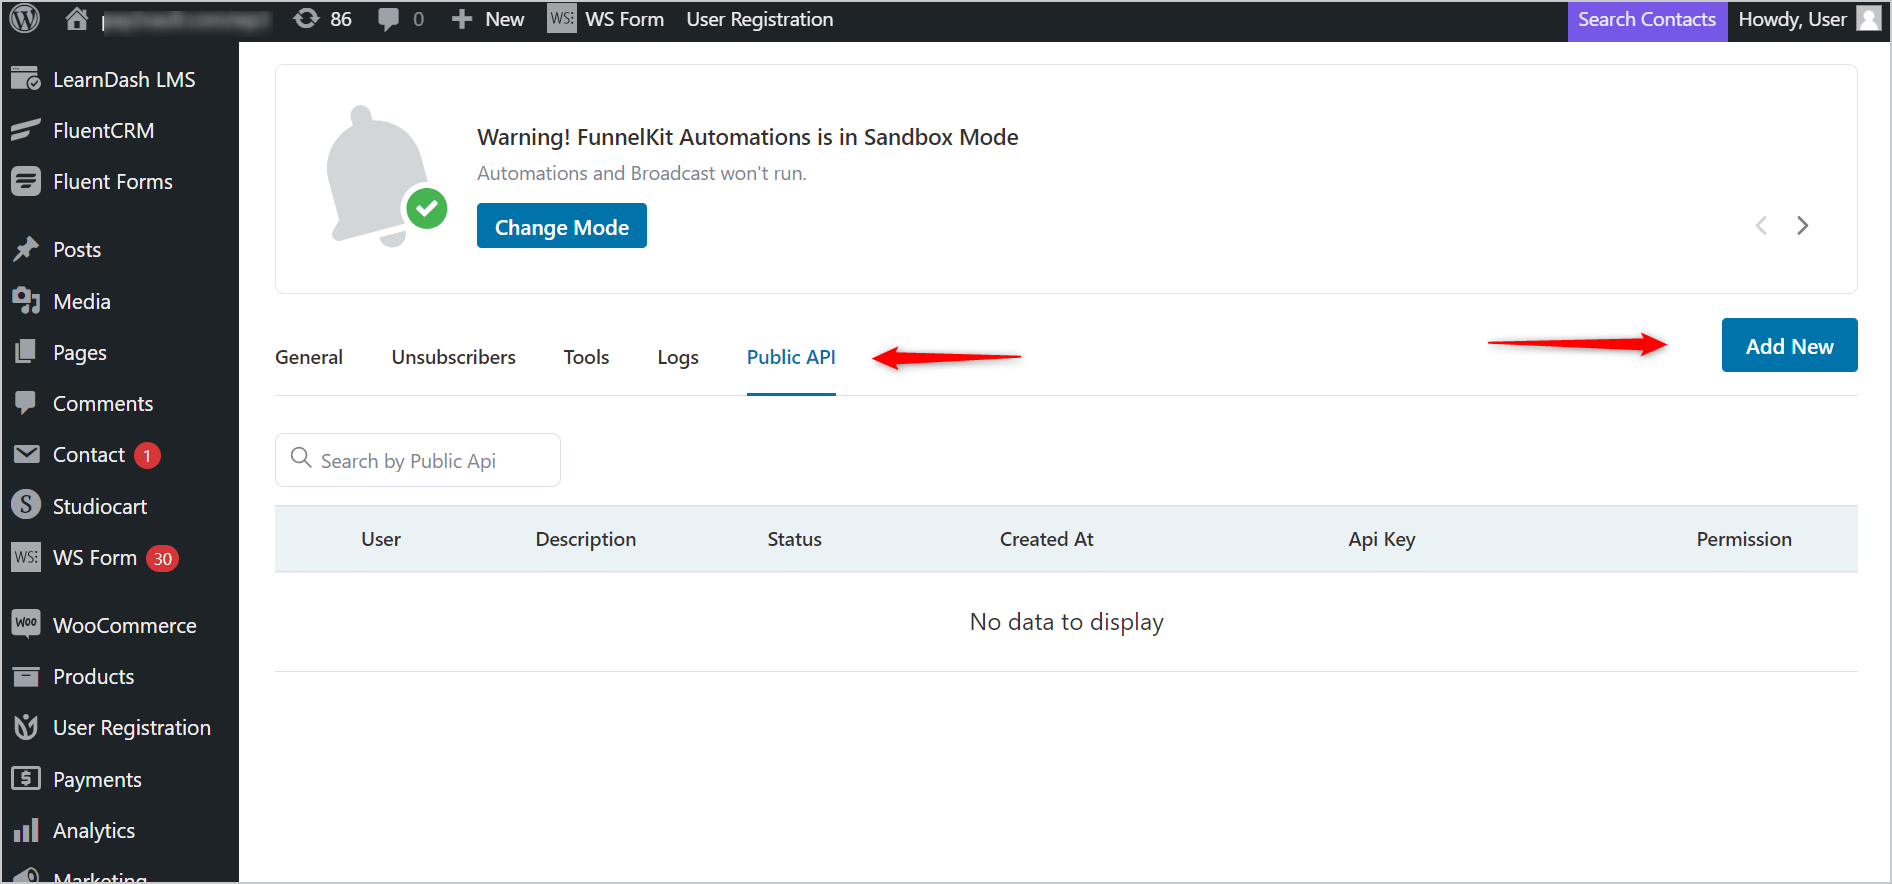Click the LearnDash LMS sidebar icon
The image size is (1892, 884).
26,79
